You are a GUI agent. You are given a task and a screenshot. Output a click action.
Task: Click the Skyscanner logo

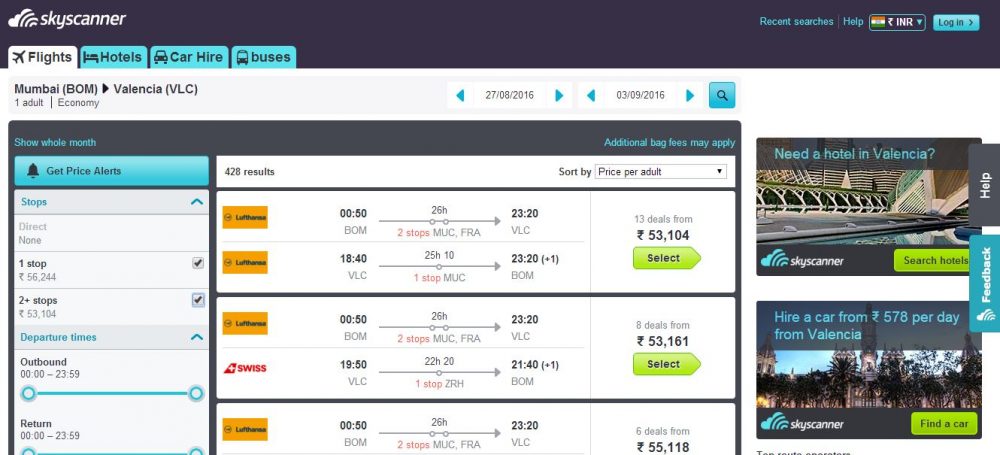(68, 19)
